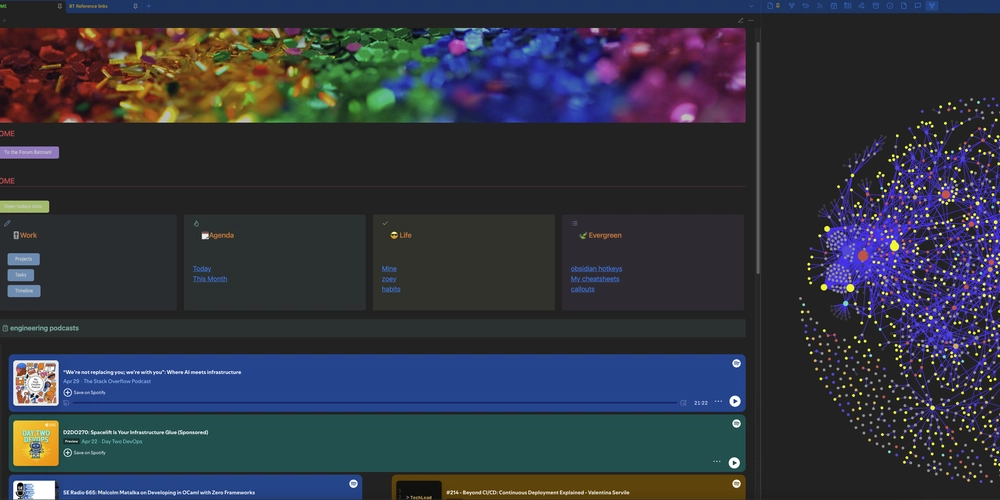Click the edit pencil icon above banner

740,20
